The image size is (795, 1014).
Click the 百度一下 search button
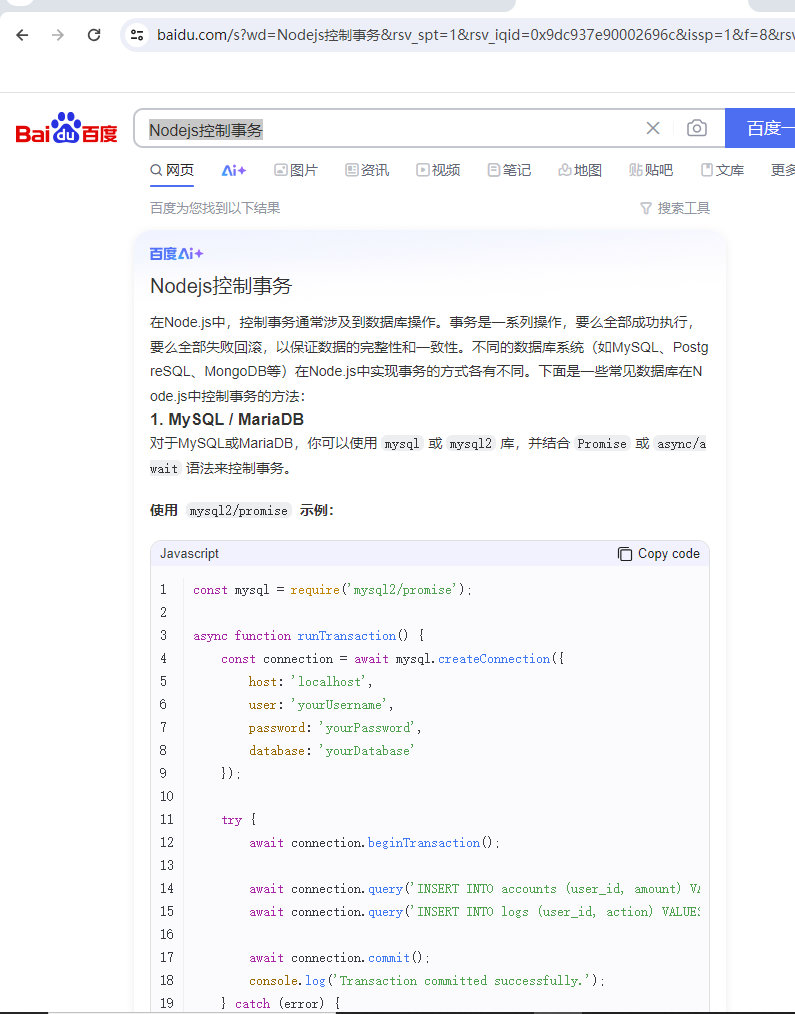(760, 128)
